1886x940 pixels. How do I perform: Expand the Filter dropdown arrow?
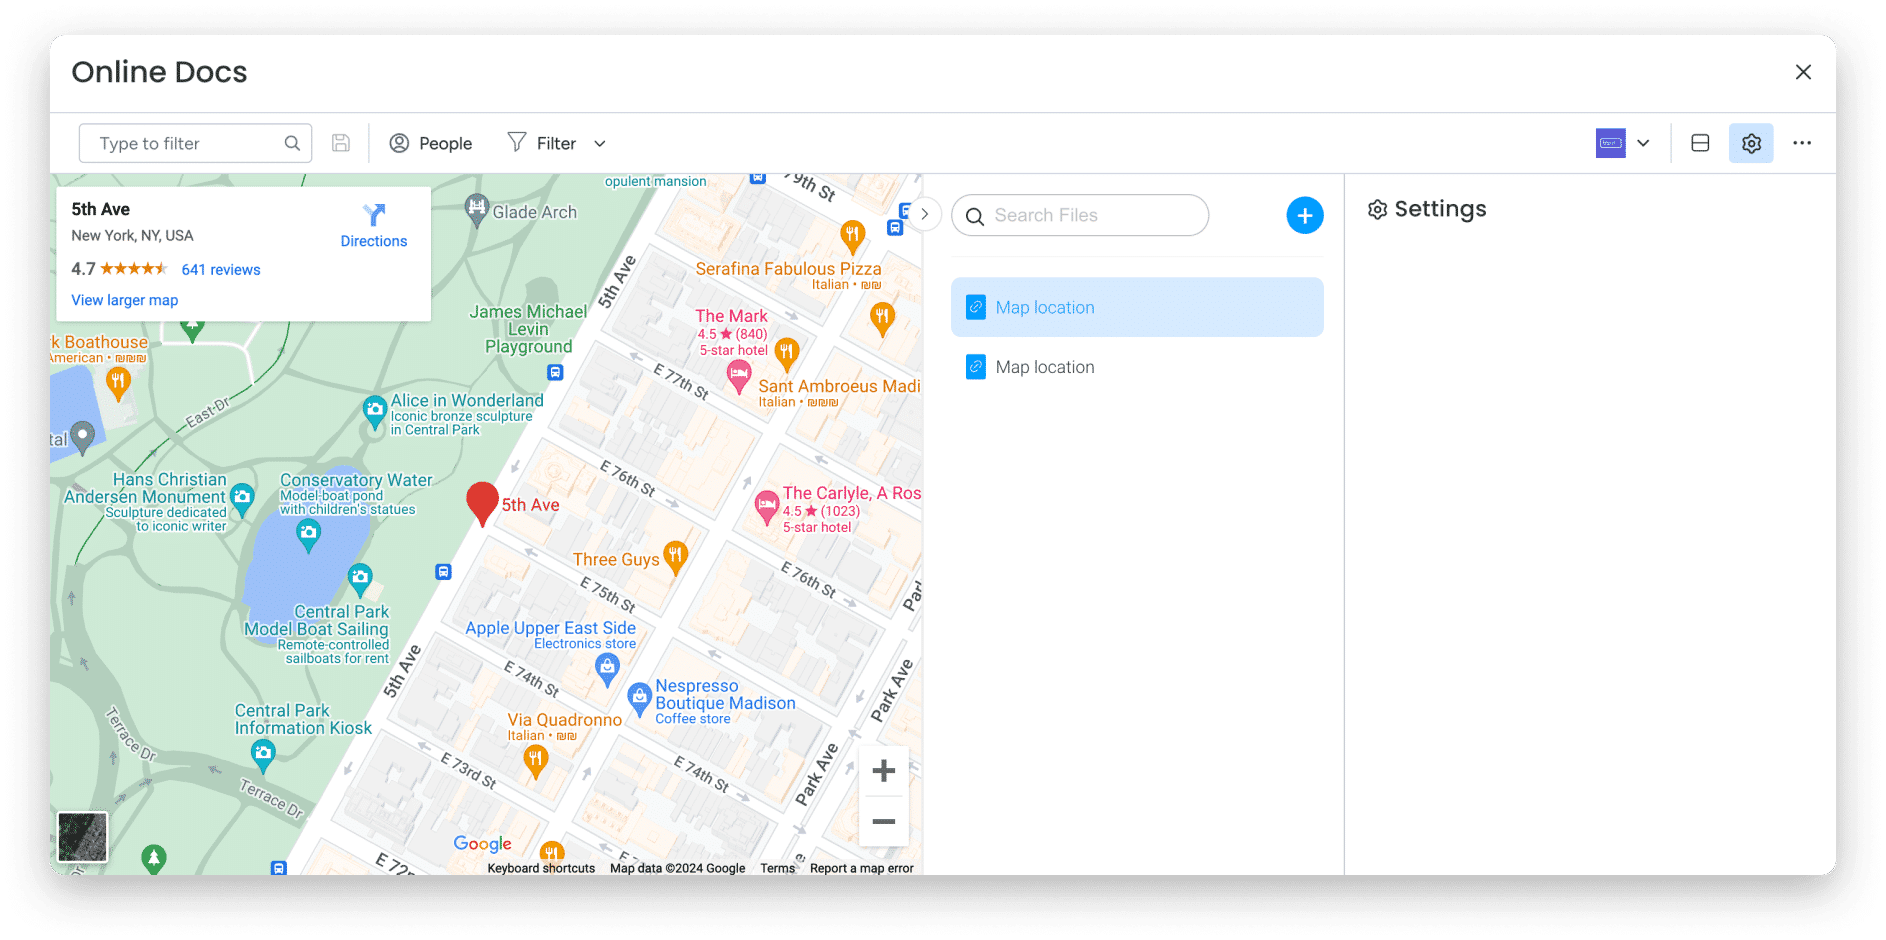(x=600, y=143)
